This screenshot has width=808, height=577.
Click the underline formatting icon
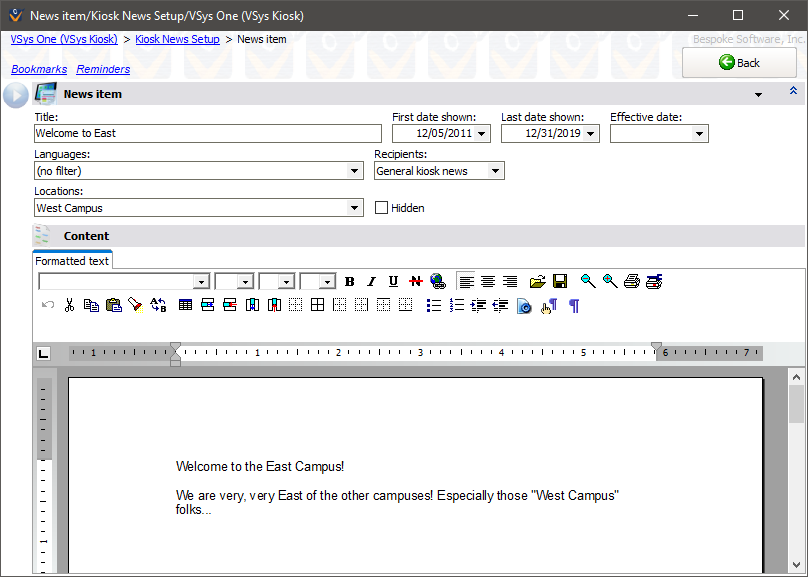point(393,282)
